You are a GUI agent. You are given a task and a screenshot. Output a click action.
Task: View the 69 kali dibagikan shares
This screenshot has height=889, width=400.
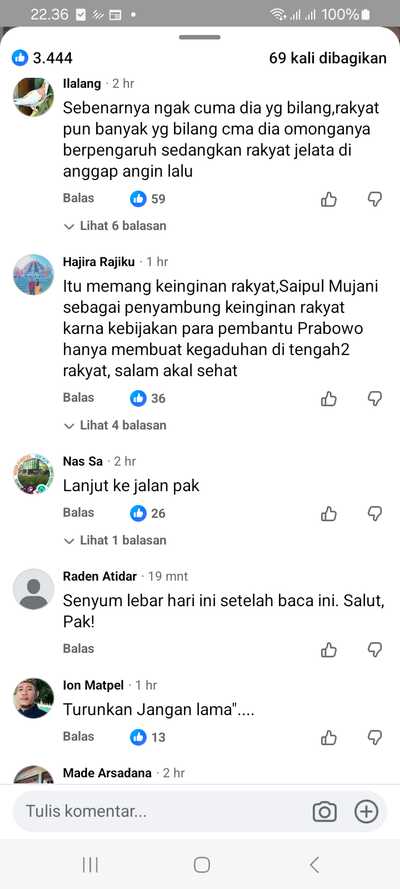point(328,58)
